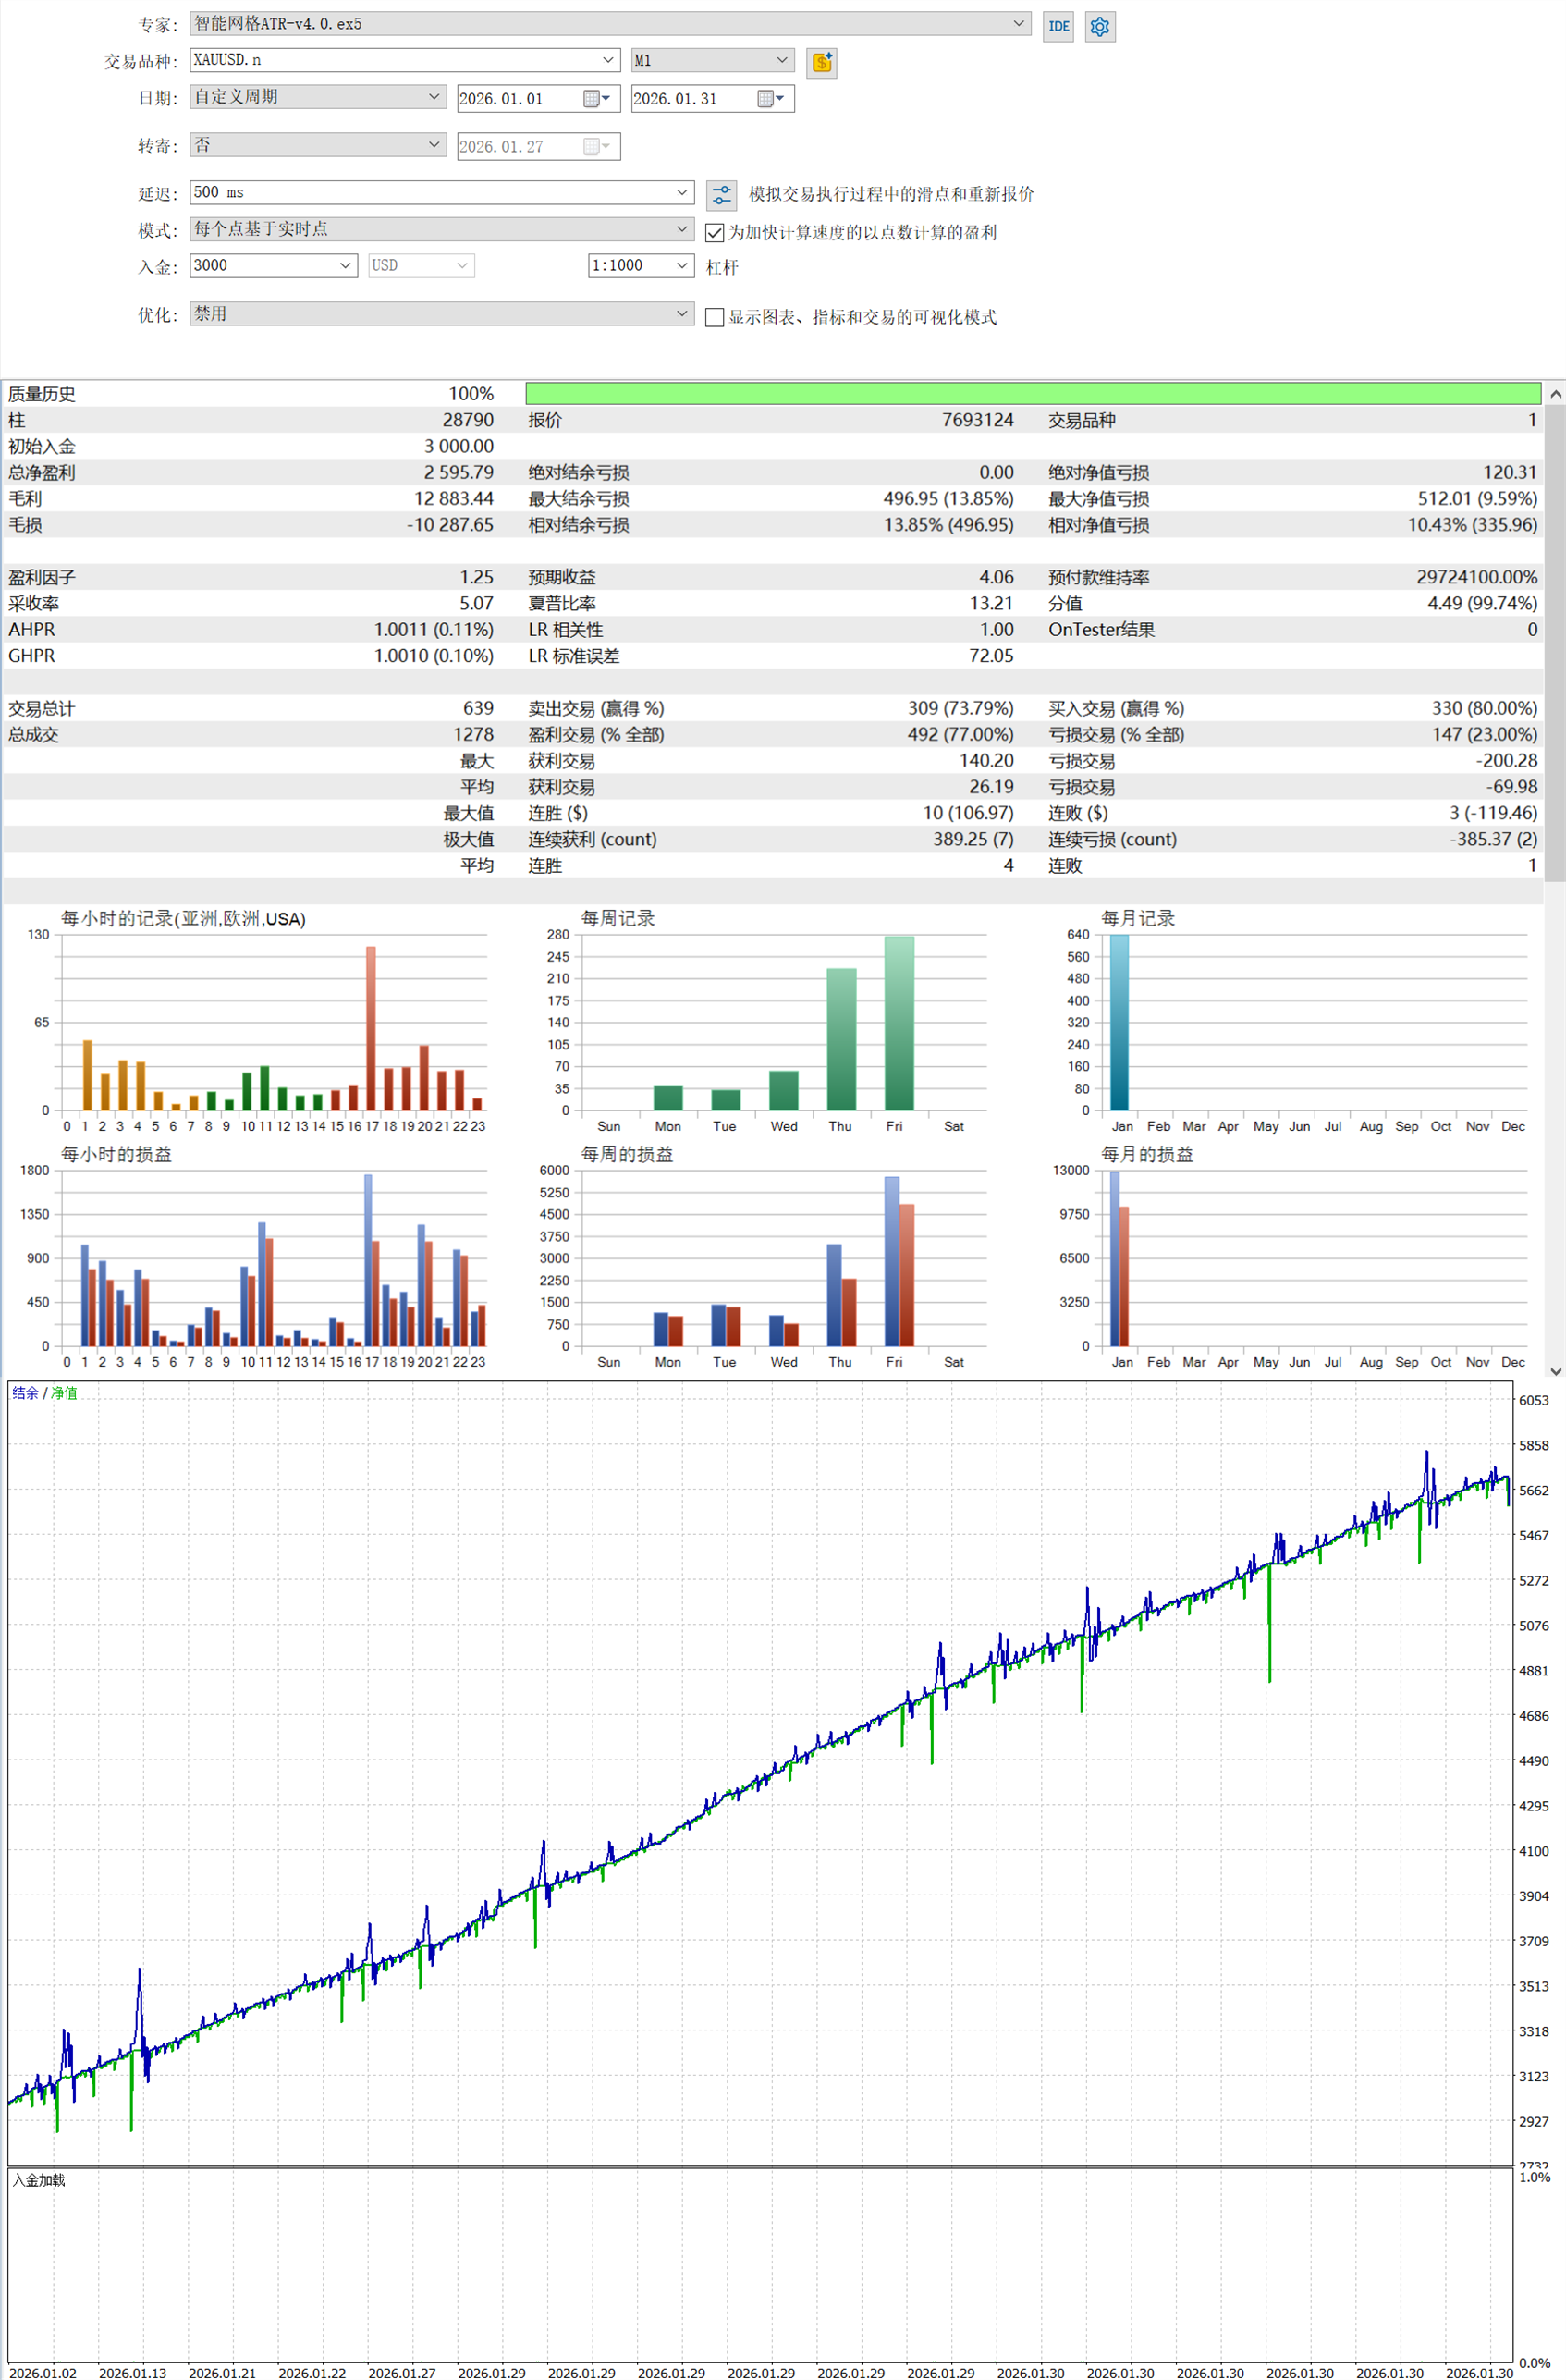Image resolution: width=1566 pixels, height=2380 pixels.
Task: Disable the profit in pips calculation checkbox
Action: [714, 233]
